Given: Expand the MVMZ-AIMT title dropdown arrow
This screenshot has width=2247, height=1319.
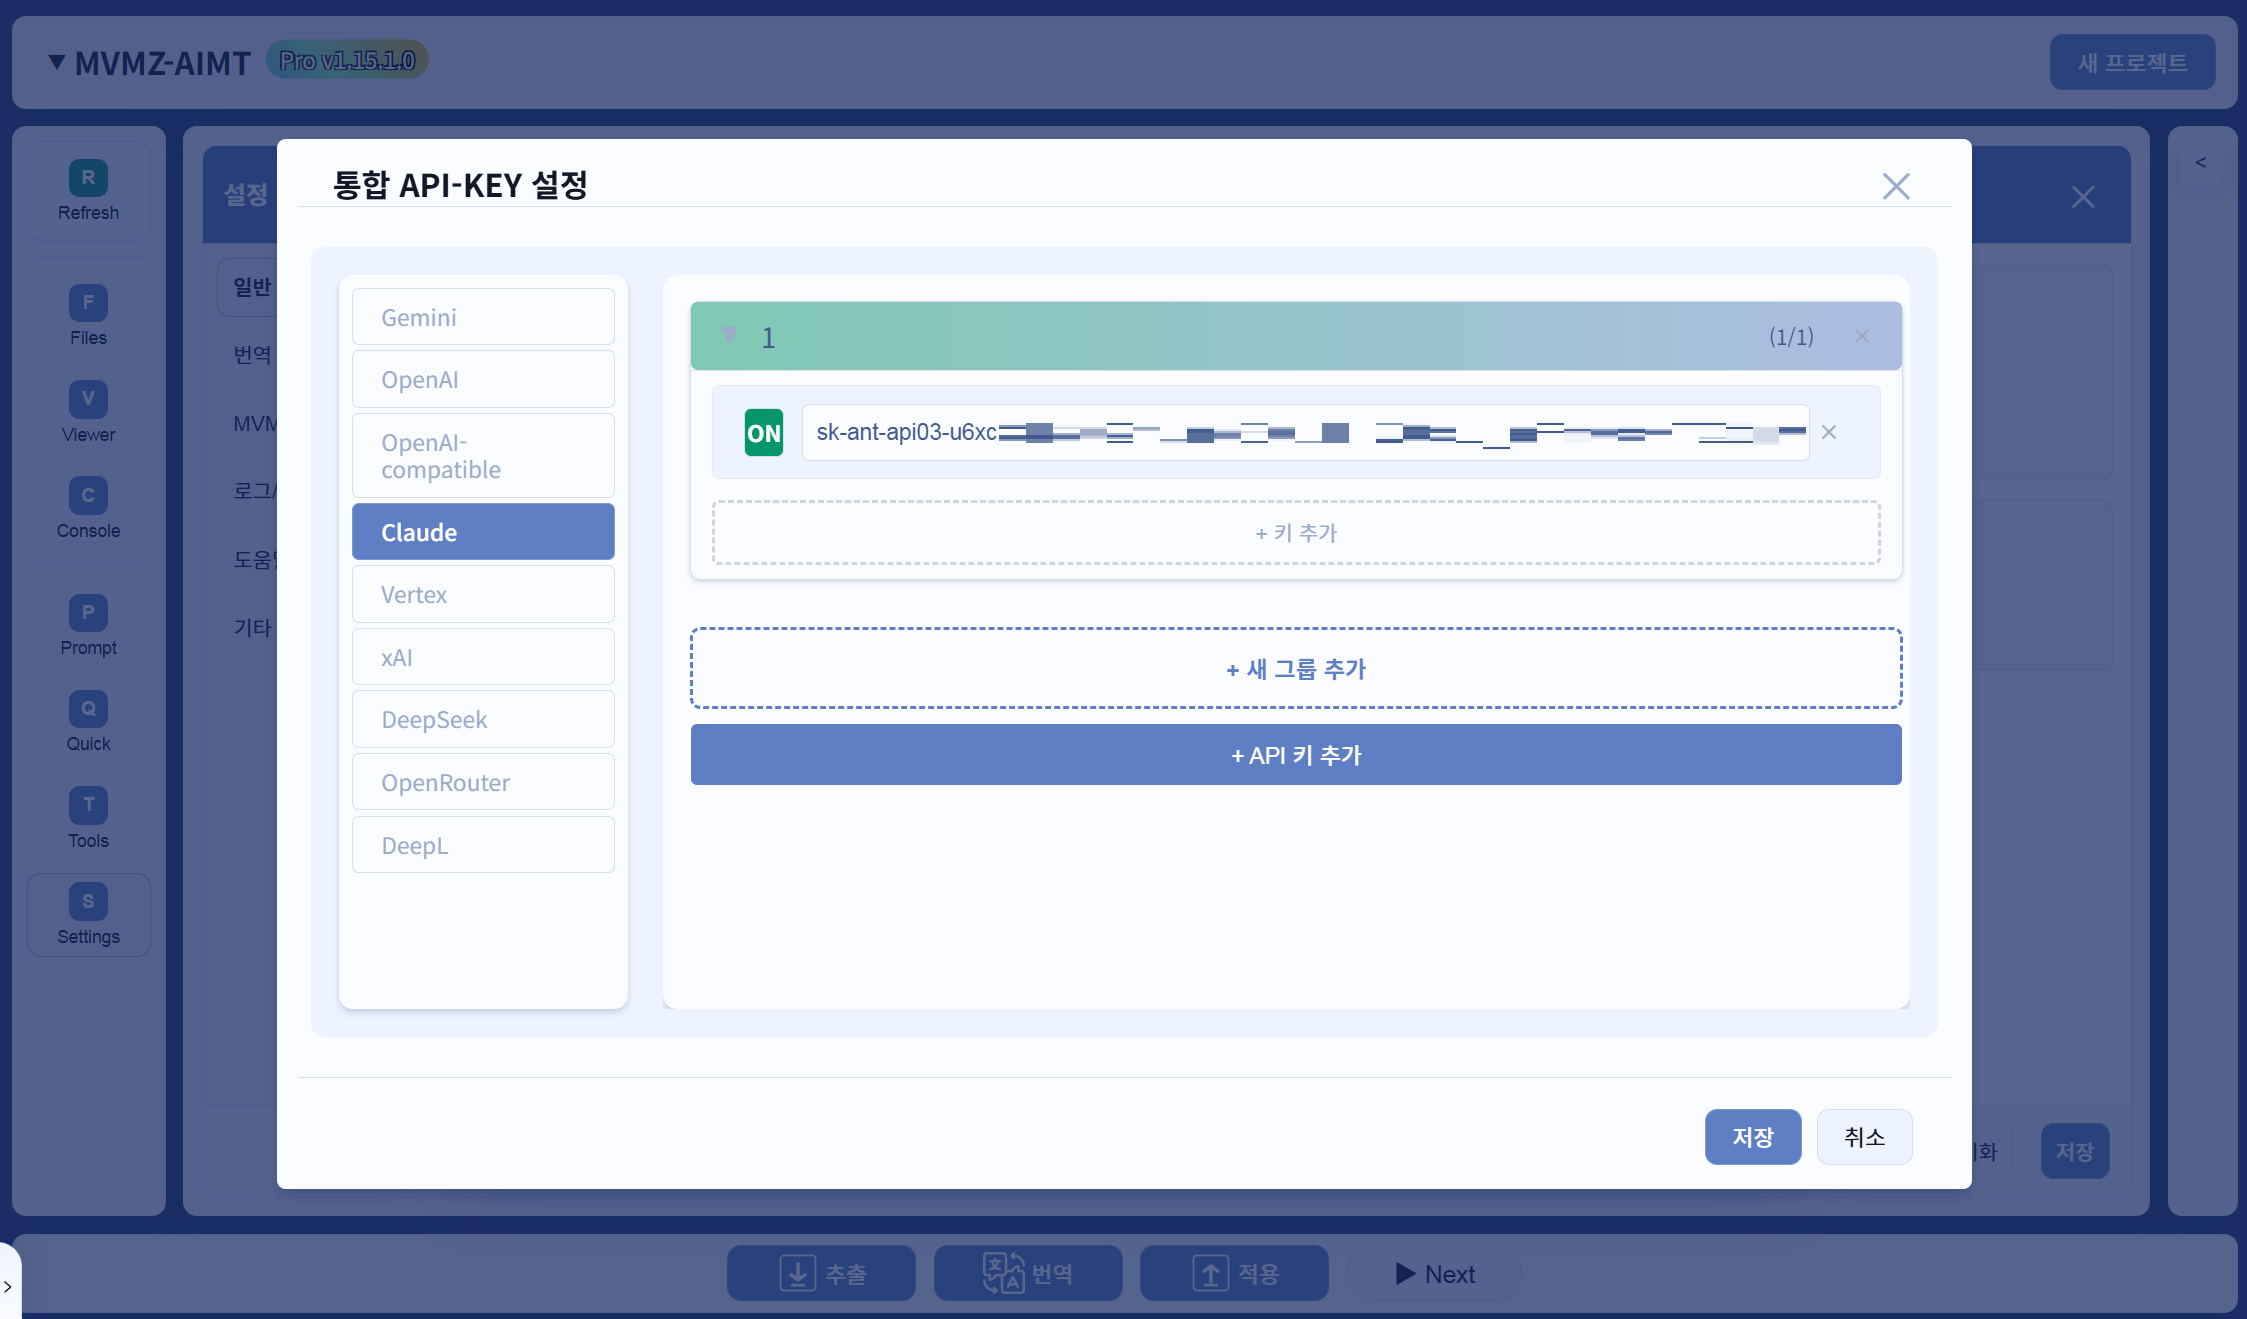Looking at the screenshot, I should click(x=57, y=62).
